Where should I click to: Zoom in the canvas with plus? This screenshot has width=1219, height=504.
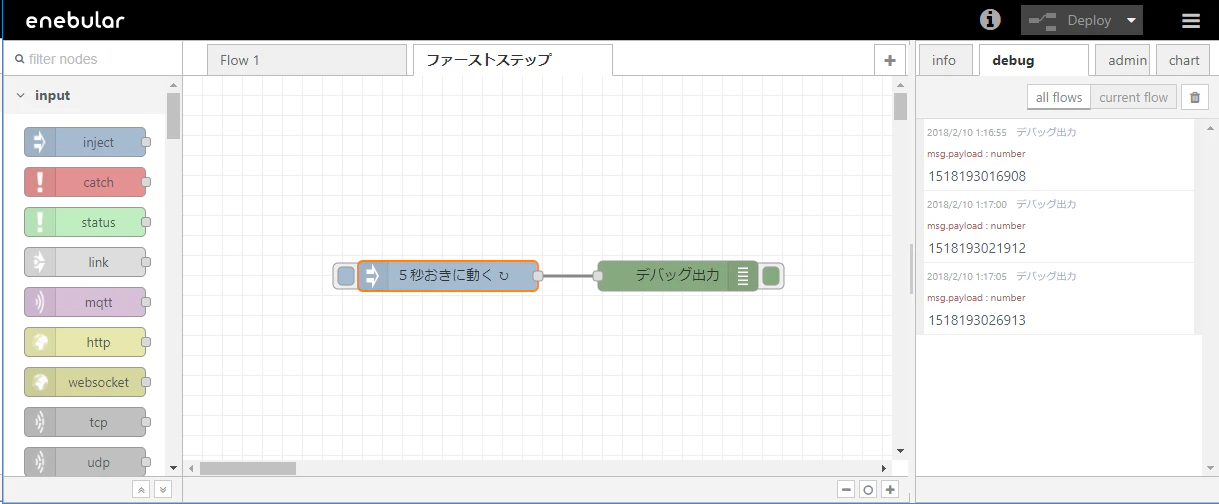click(890, 490)
